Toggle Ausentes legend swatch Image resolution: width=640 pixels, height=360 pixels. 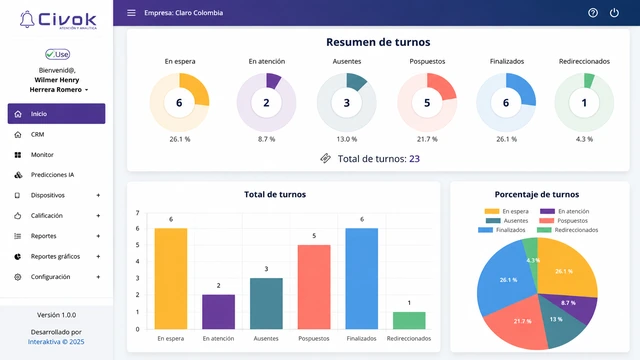pos(493,221)
